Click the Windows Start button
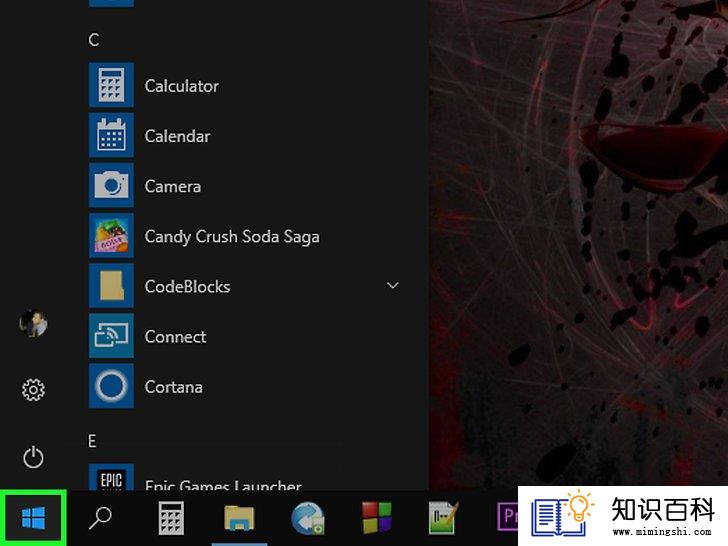 (x=33, y=518)
